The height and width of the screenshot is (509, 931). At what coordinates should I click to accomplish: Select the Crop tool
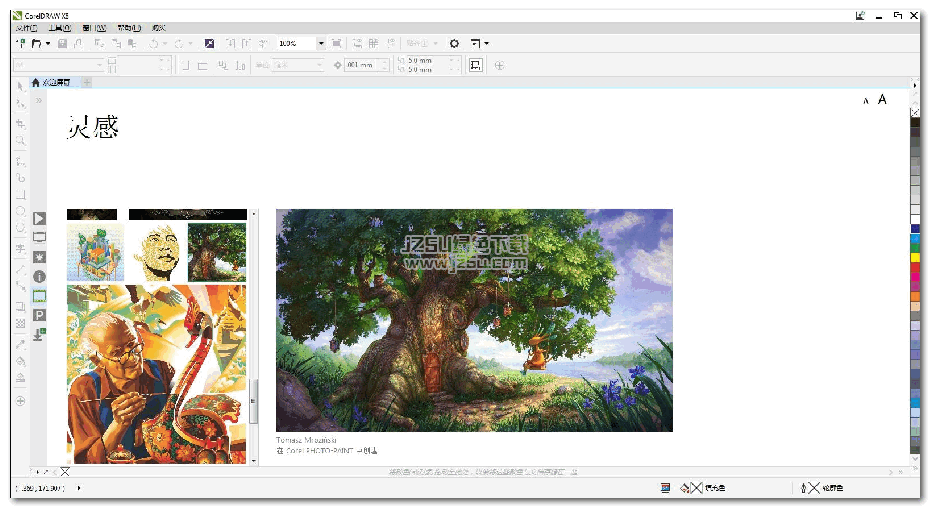[20, 124]
